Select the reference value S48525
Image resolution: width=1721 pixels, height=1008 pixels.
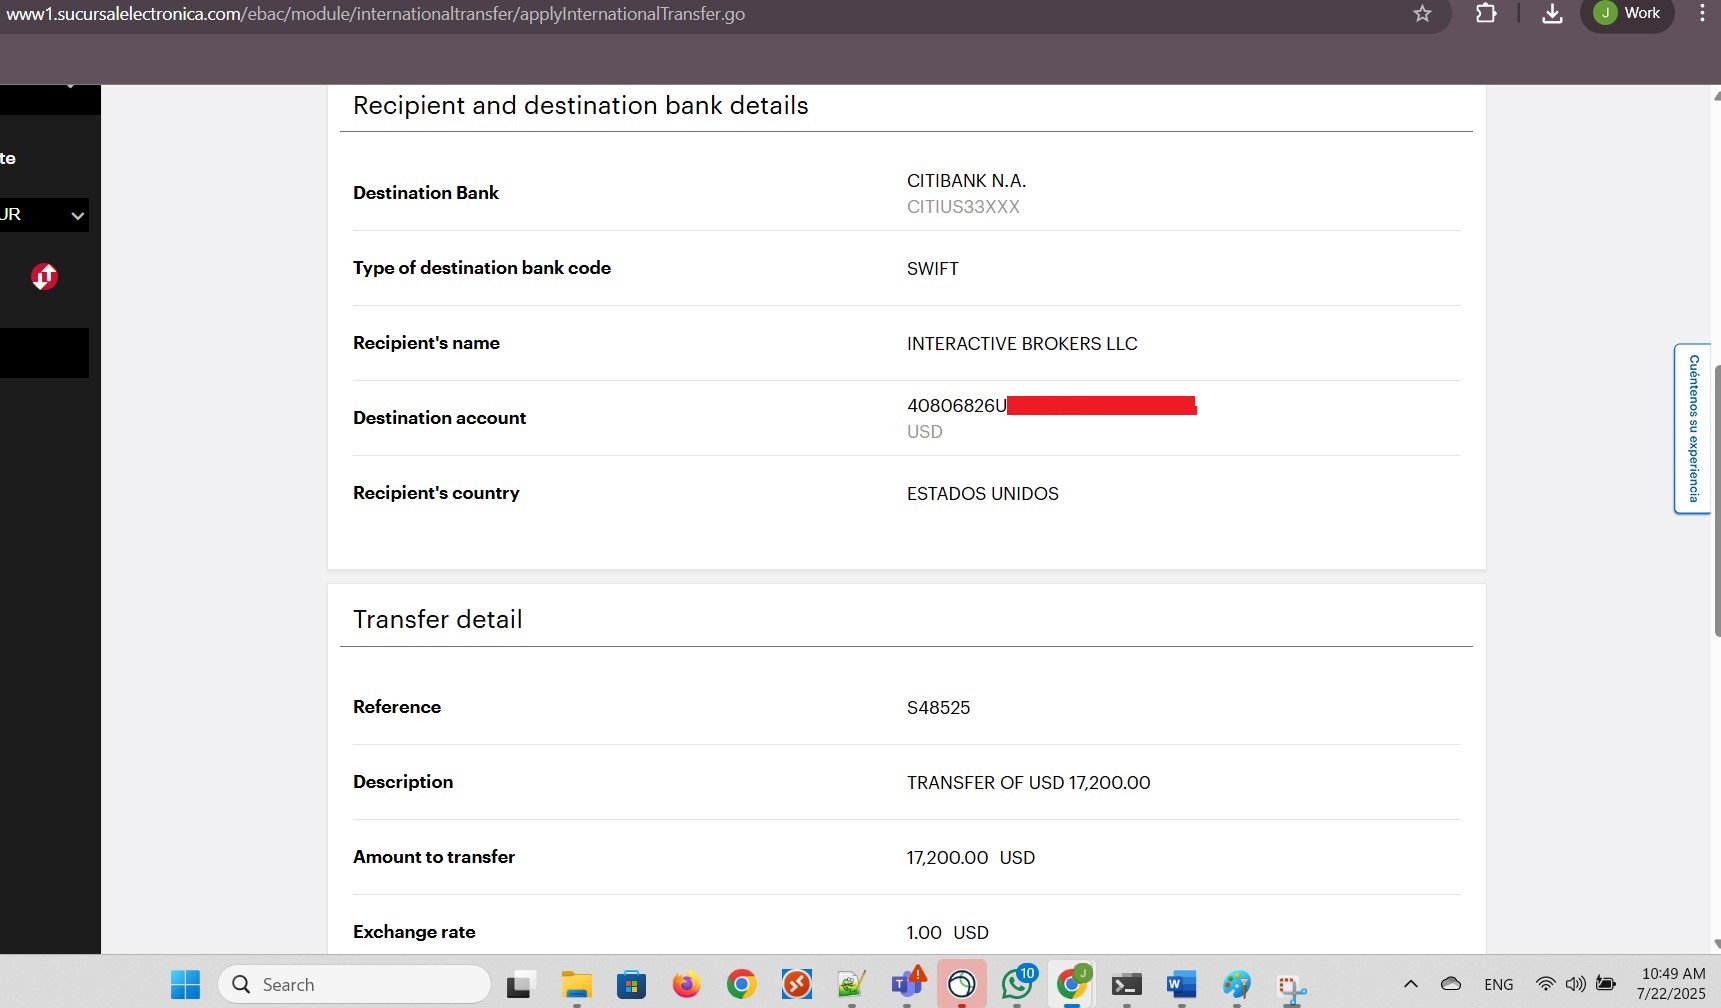click(x=938, y=708)
